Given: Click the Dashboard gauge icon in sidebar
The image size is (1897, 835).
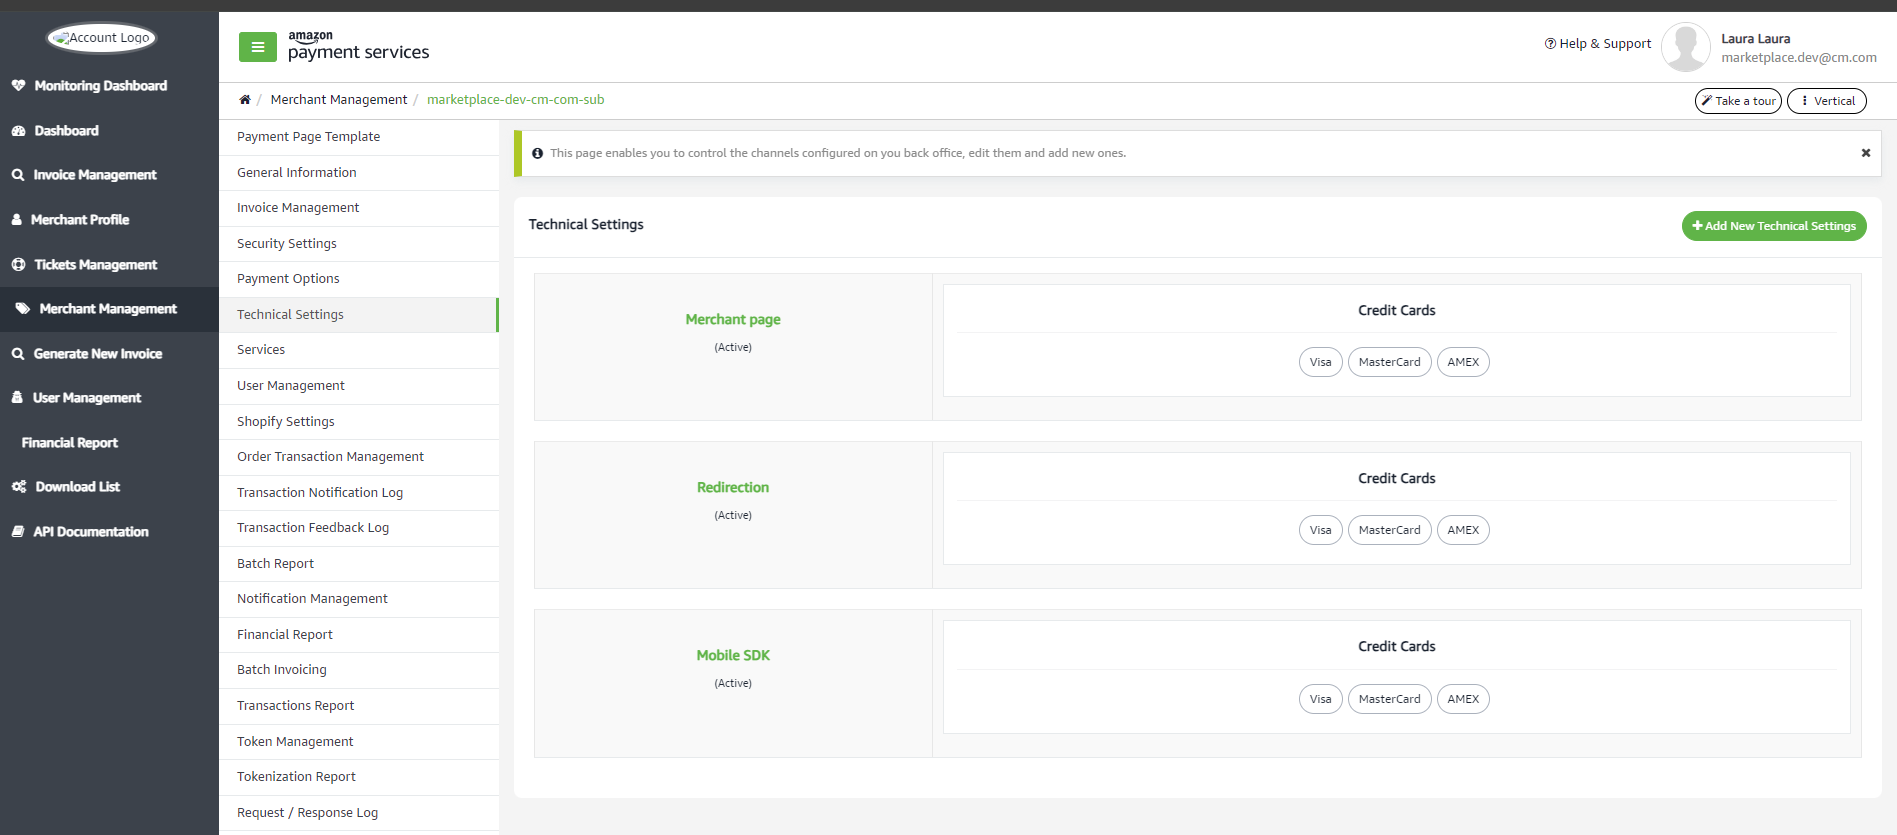Looking at the screenshot, I should click(x=18, y=131).
